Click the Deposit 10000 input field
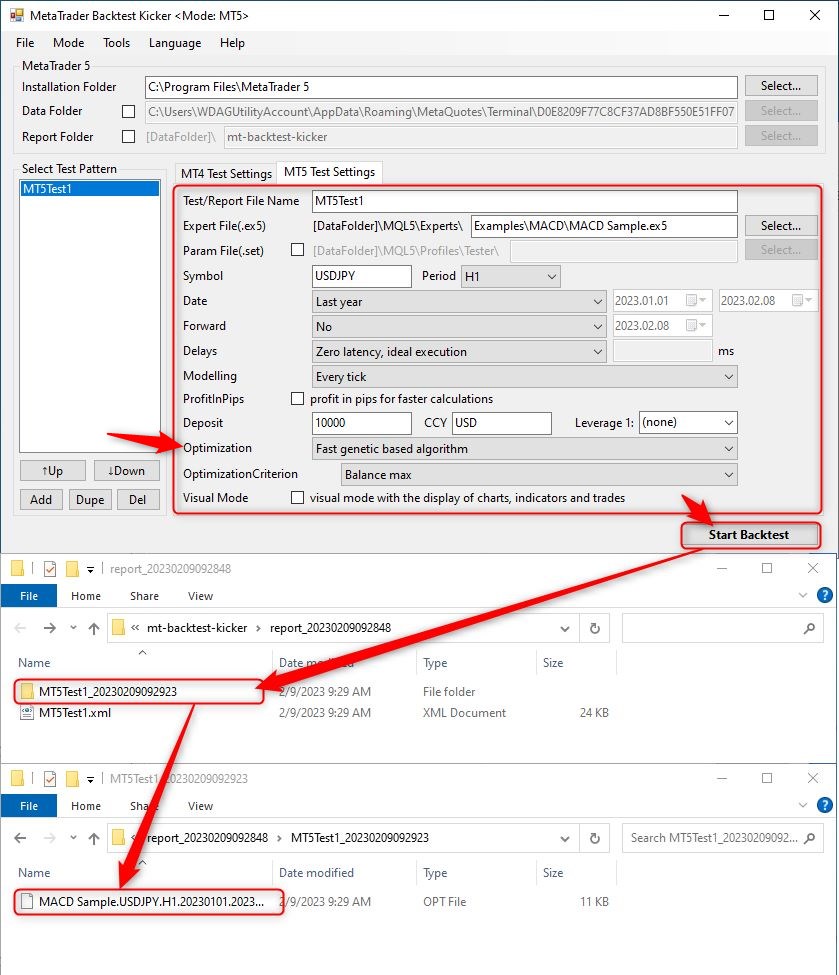Viewport: 839px width, 975px height. (361, 423)
